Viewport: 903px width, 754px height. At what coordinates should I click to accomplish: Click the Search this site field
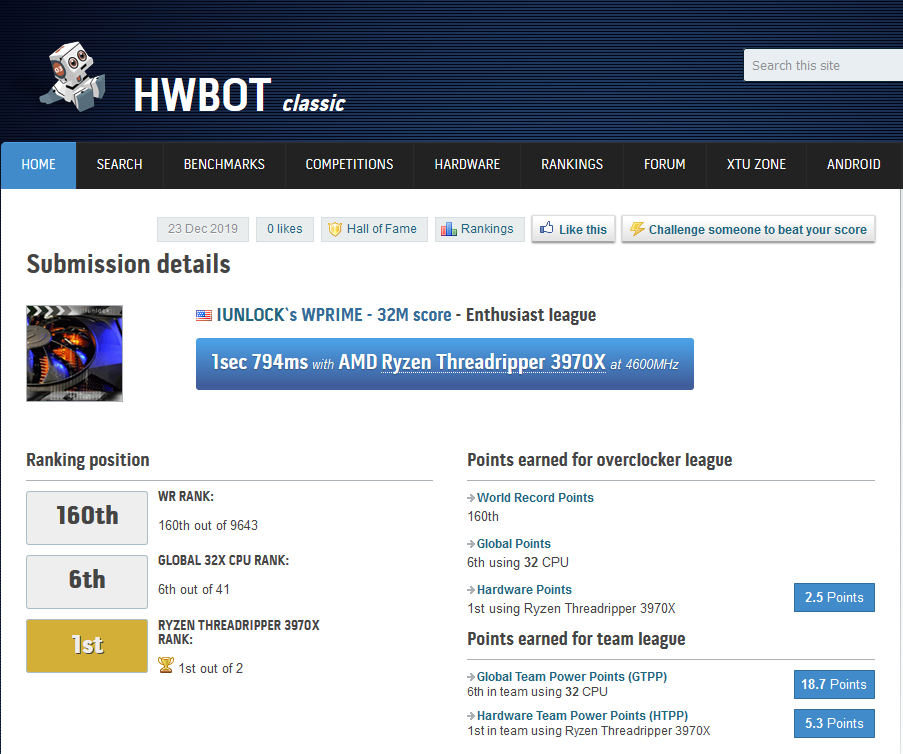point(824,65)
